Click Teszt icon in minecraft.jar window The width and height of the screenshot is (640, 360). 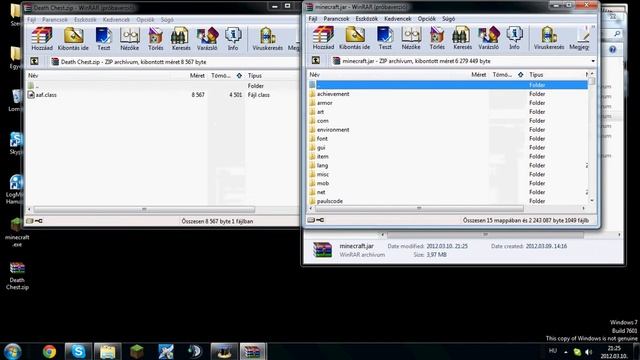pyautogui.click(x=384, y=38)
